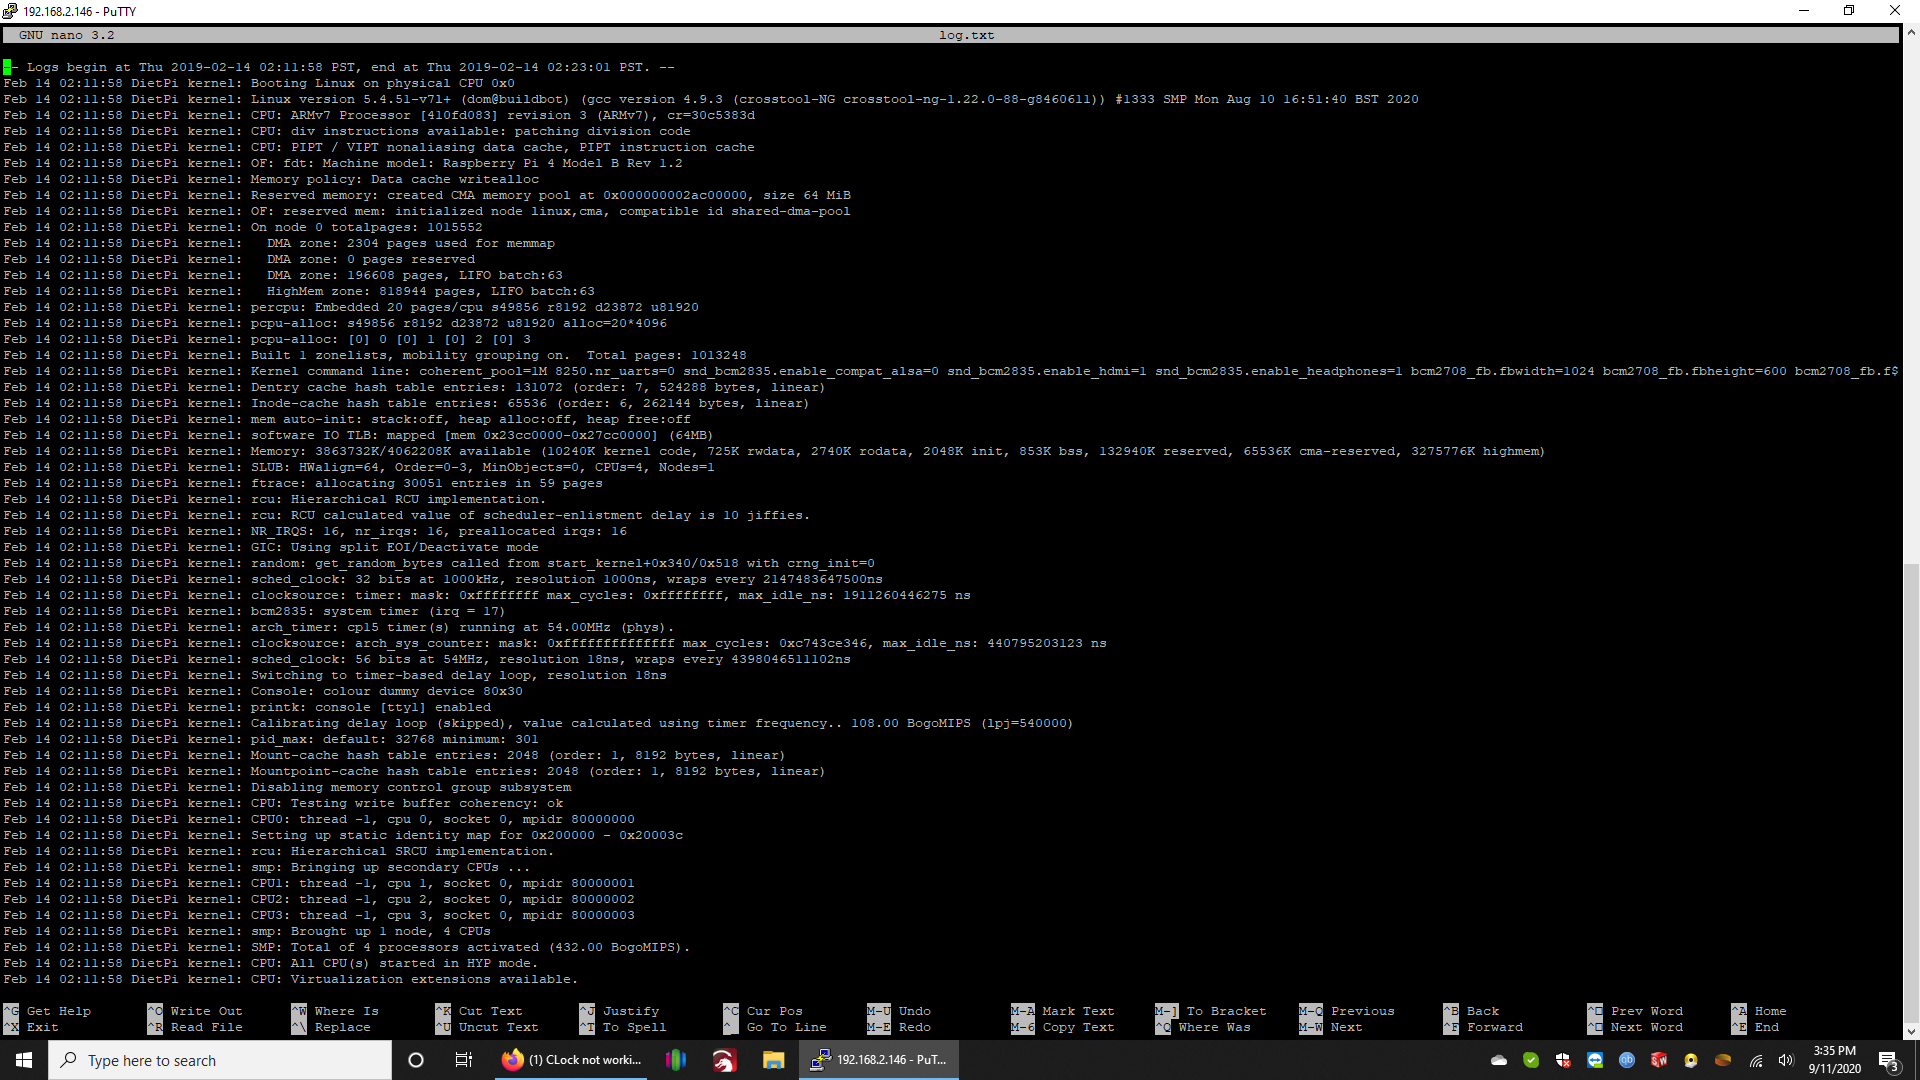
Task: Open the Windows Start menu
Action: point(24,1060)
